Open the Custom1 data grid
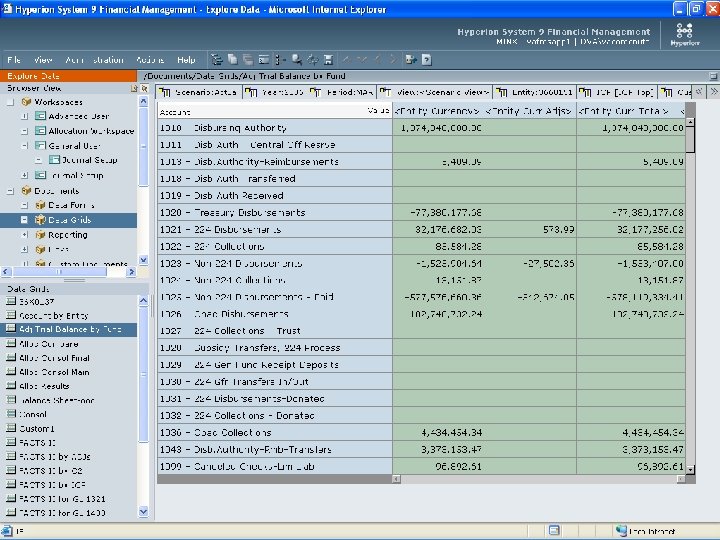720x540 pixels. (37, 428)
